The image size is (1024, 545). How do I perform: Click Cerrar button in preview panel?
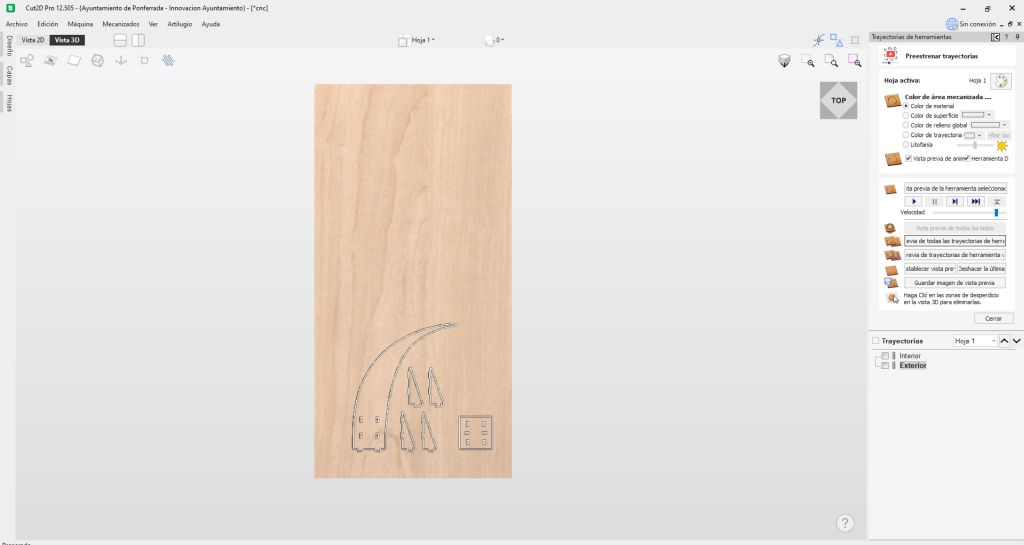tap(993, 319)
